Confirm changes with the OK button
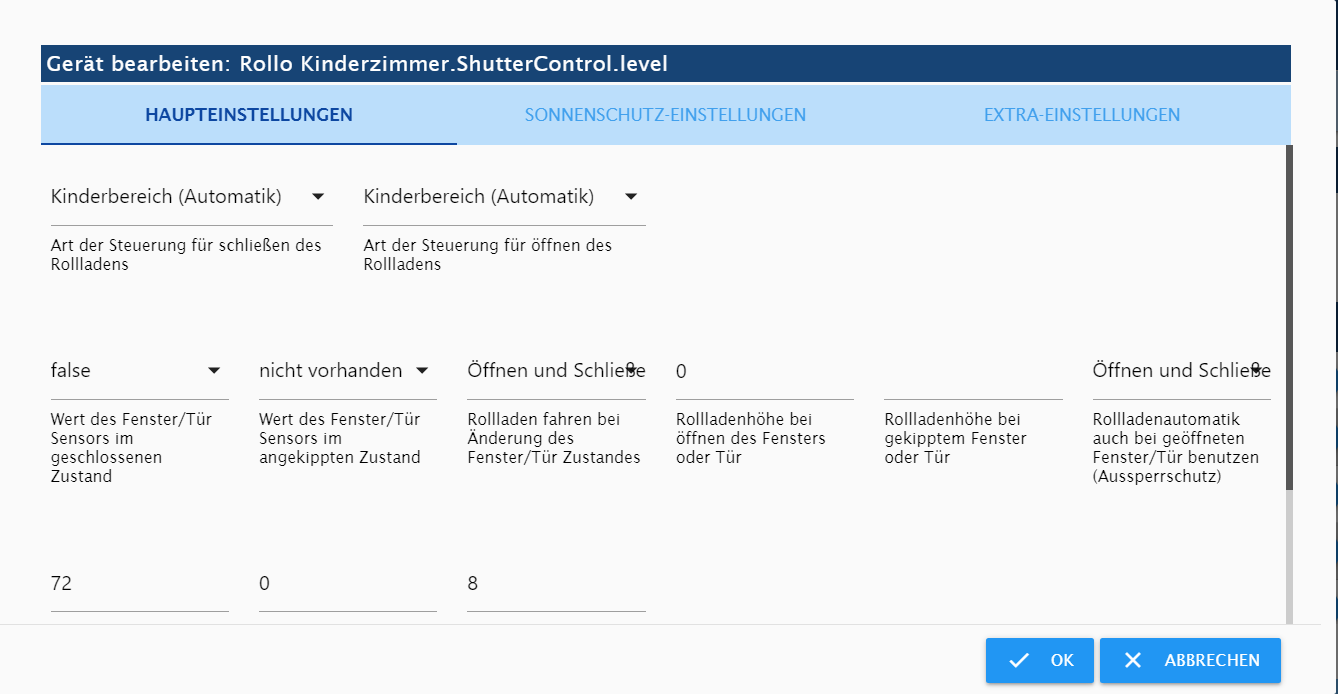This screenshot has width=1338, height=694. [1040, 660]
